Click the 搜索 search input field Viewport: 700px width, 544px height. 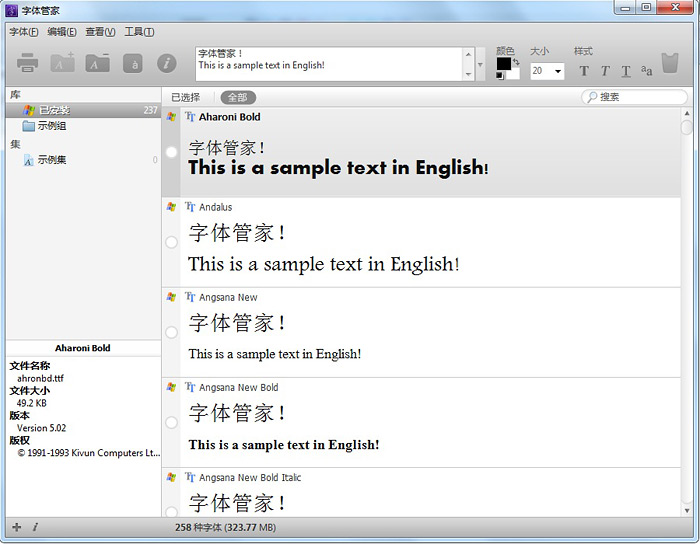coord(640,97)
